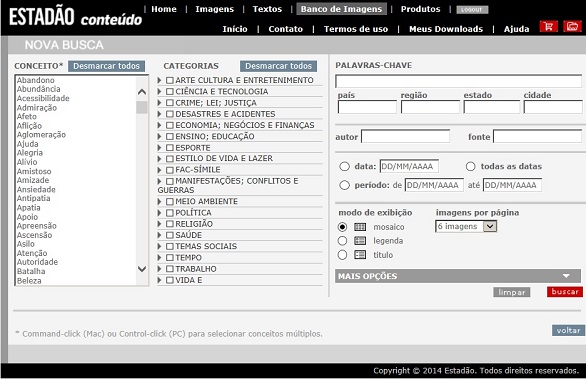586x379 pixels.
Task: Click the Logout button
Action: (x=472, y=10)
